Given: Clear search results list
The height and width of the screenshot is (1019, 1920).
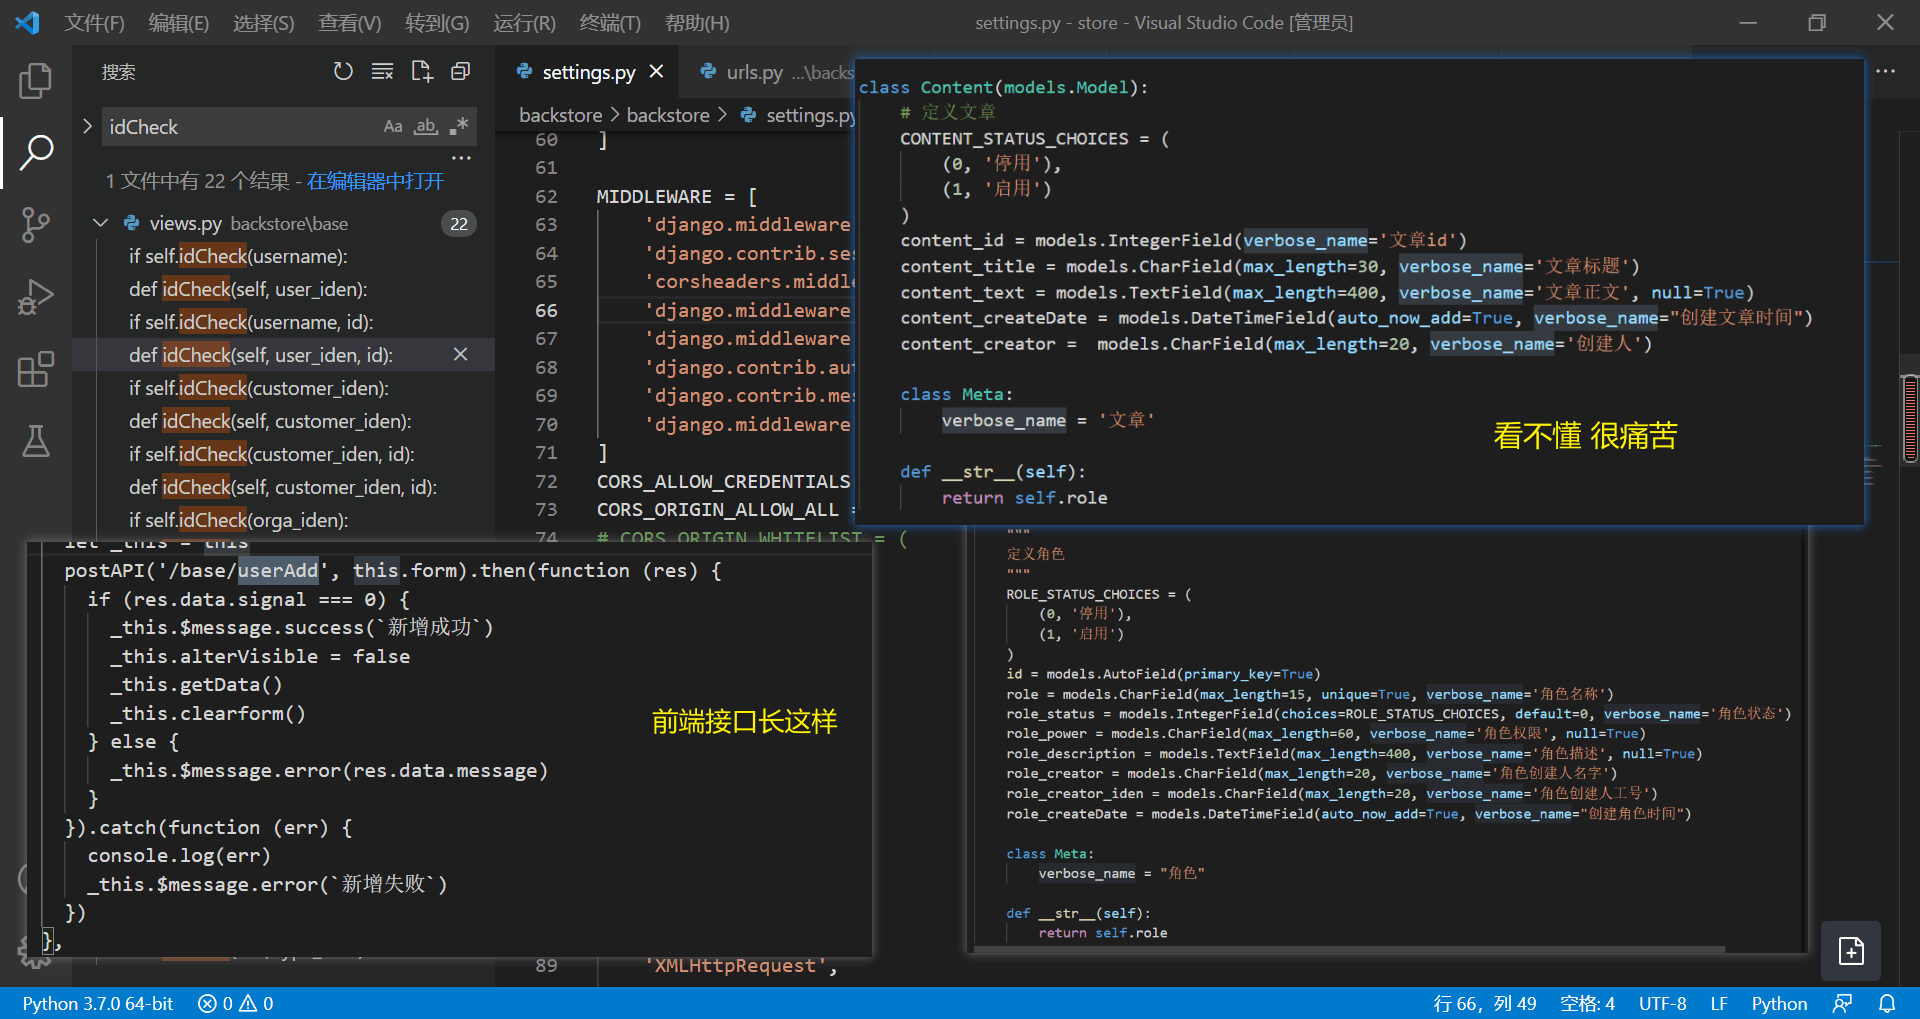Looking at the screenshot, I should pyautogui.click(x=382, y=72).
